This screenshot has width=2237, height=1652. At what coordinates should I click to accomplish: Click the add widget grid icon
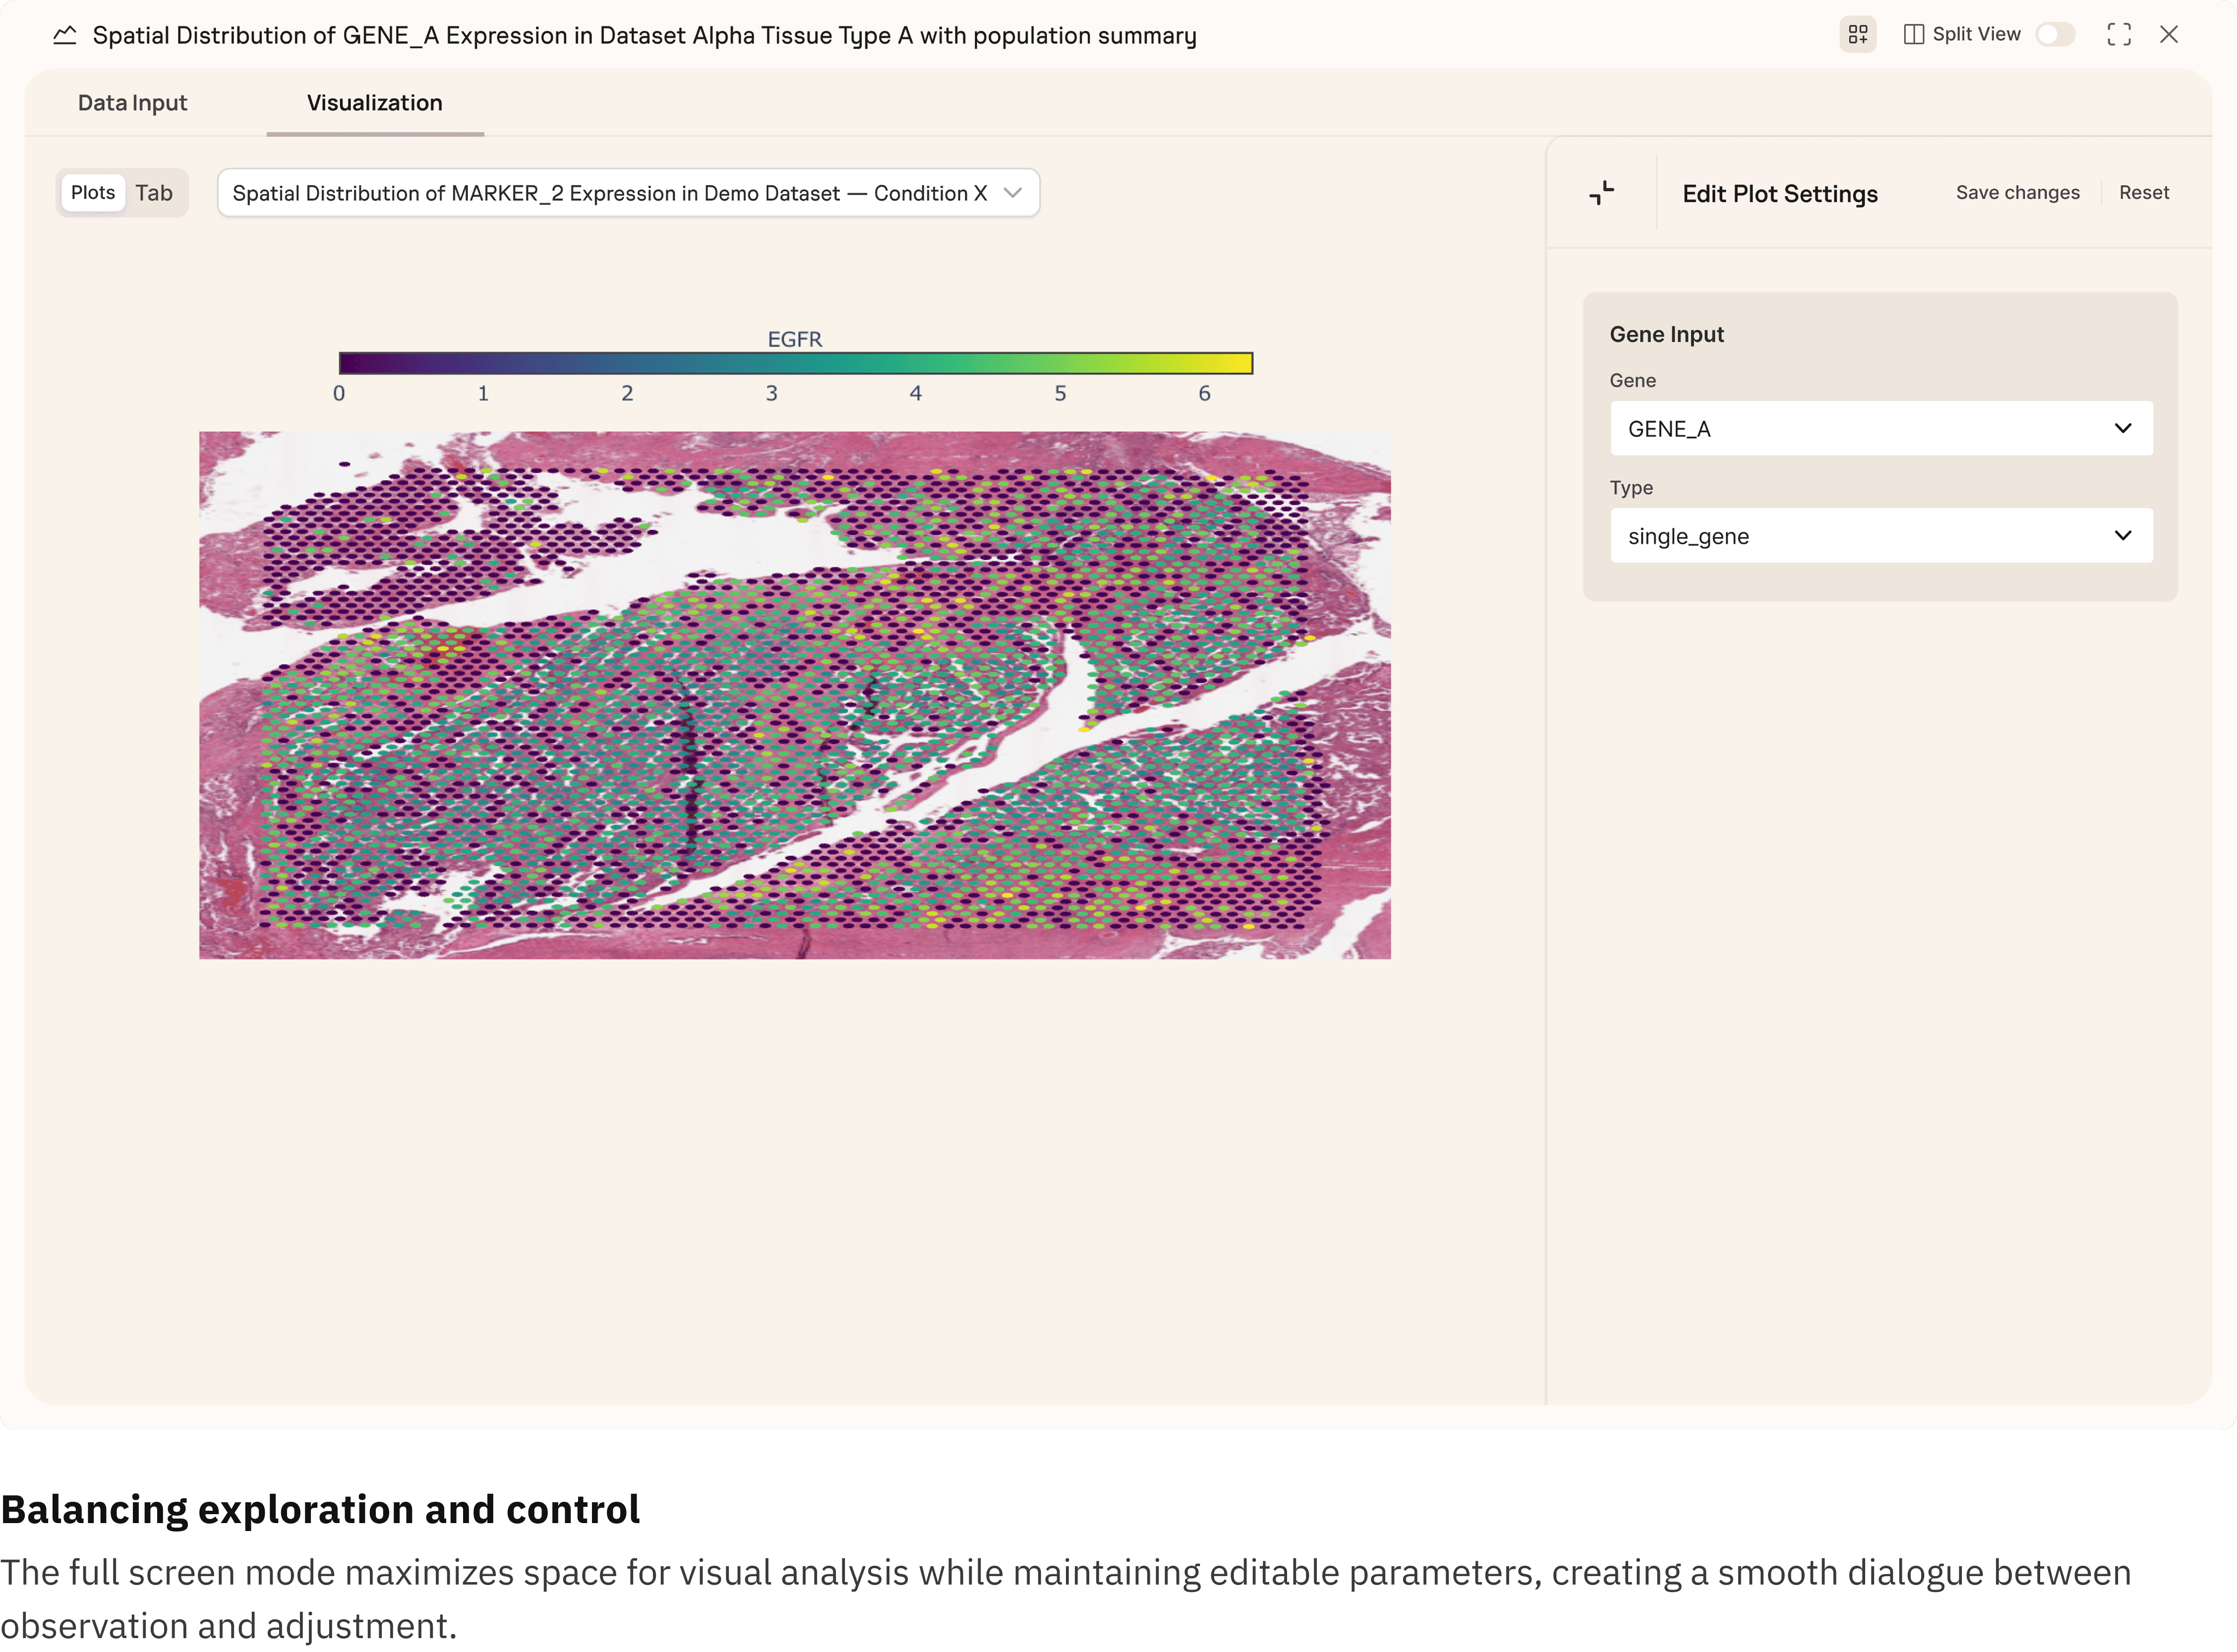pyautogui.click(x=1857, y=34)
